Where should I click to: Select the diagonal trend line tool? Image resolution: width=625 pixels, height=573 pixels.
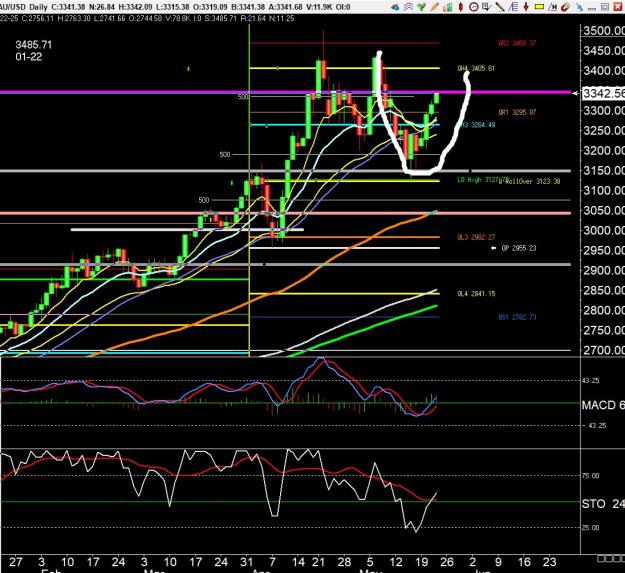500,7
